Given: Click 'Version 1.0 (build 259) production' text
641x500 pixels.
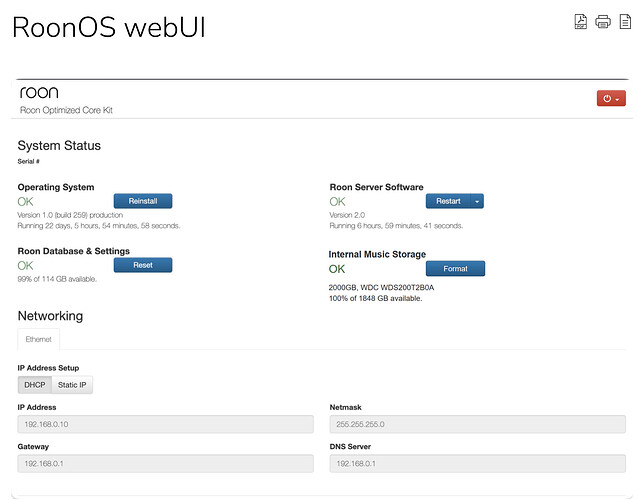Looking at the screenshot, I should [x=70, y=215].
